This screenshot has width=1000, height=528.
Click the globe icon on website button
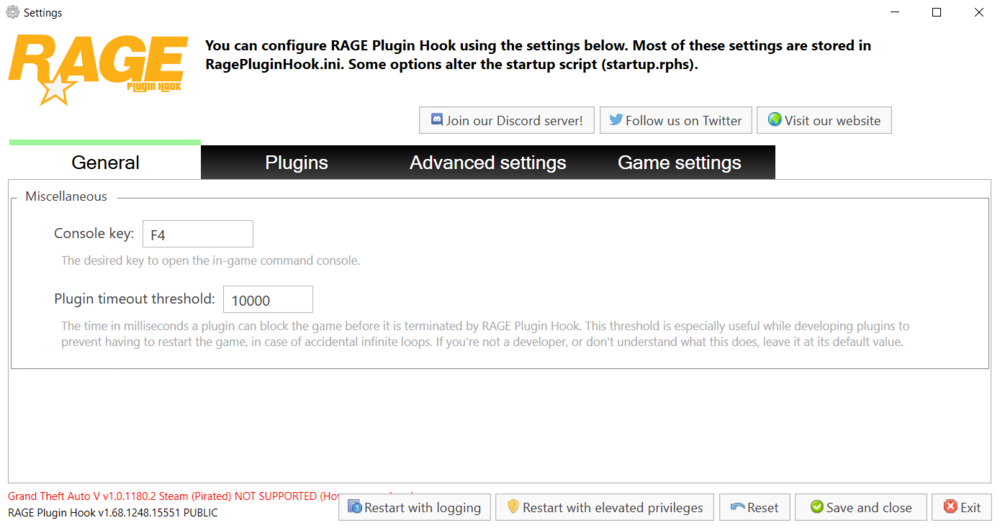pos(774,119)
